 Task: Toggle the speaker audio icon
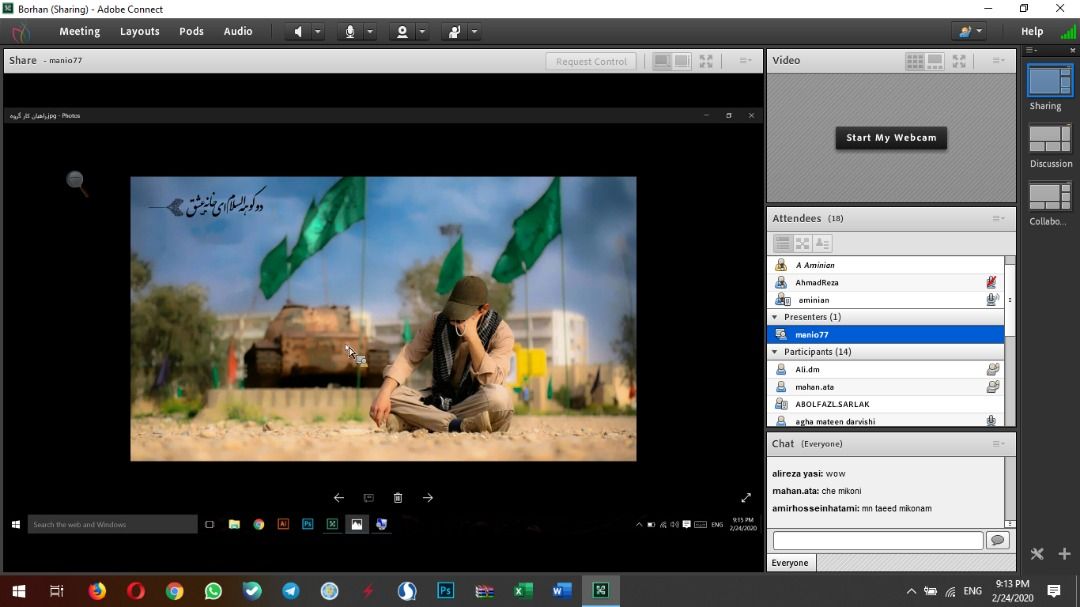[x=298, y=32]
